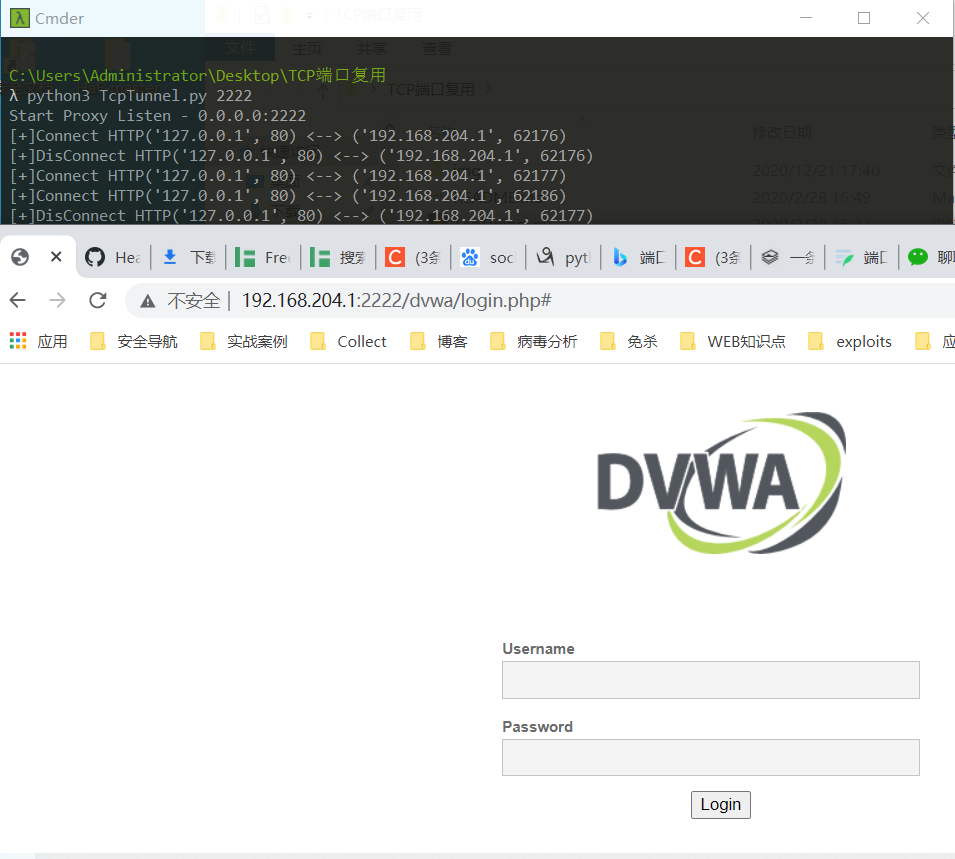Click the '不安全' not-secure text

point(194,300)
